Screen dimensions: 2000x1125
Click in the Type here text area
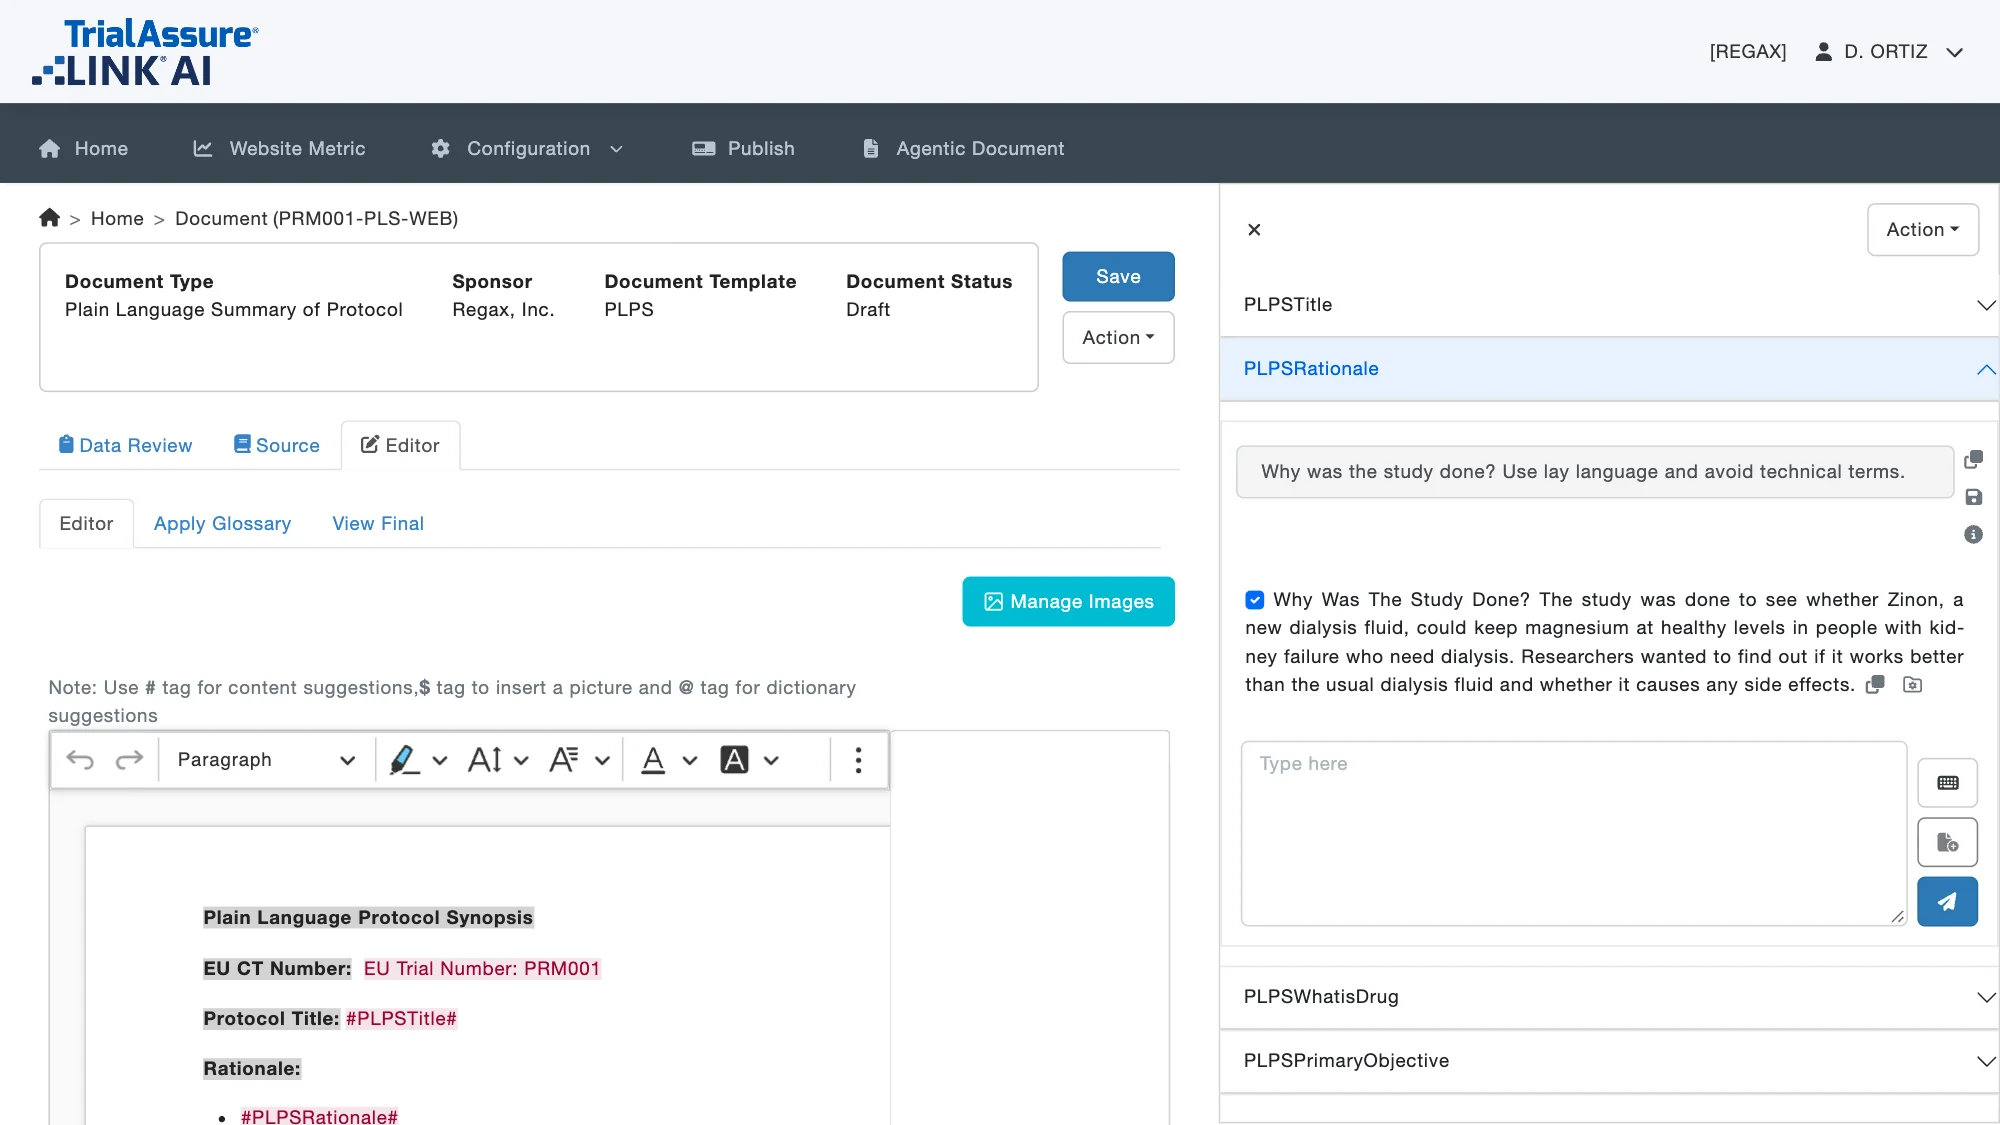pyautogui.click(x=1573, y=834)
